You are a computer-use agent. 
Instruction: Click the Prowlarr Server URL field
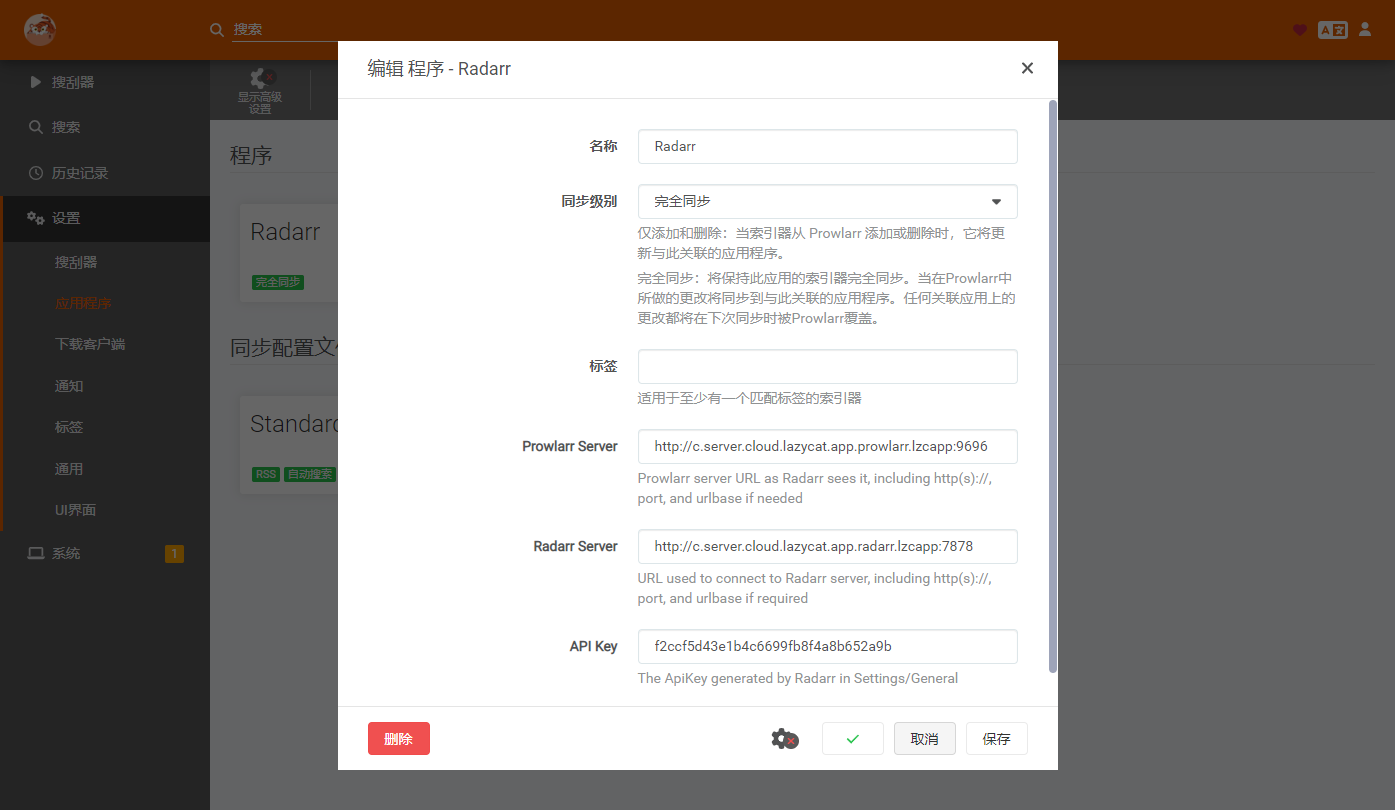[828, 446]
